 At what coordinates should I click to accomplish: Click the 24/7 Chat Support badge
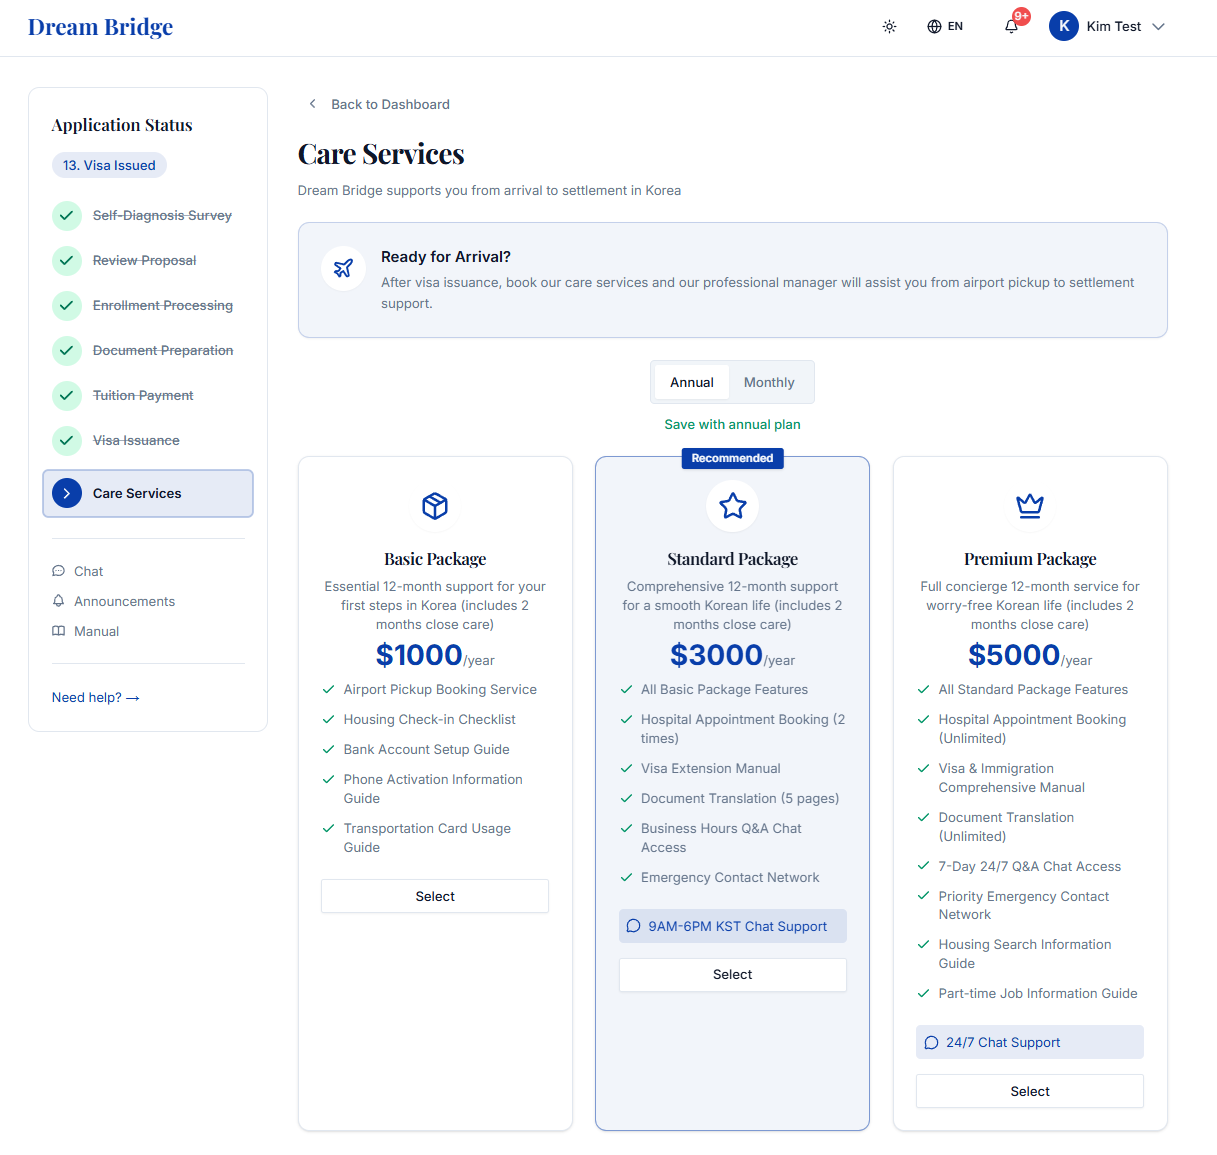[1030, 1042]
